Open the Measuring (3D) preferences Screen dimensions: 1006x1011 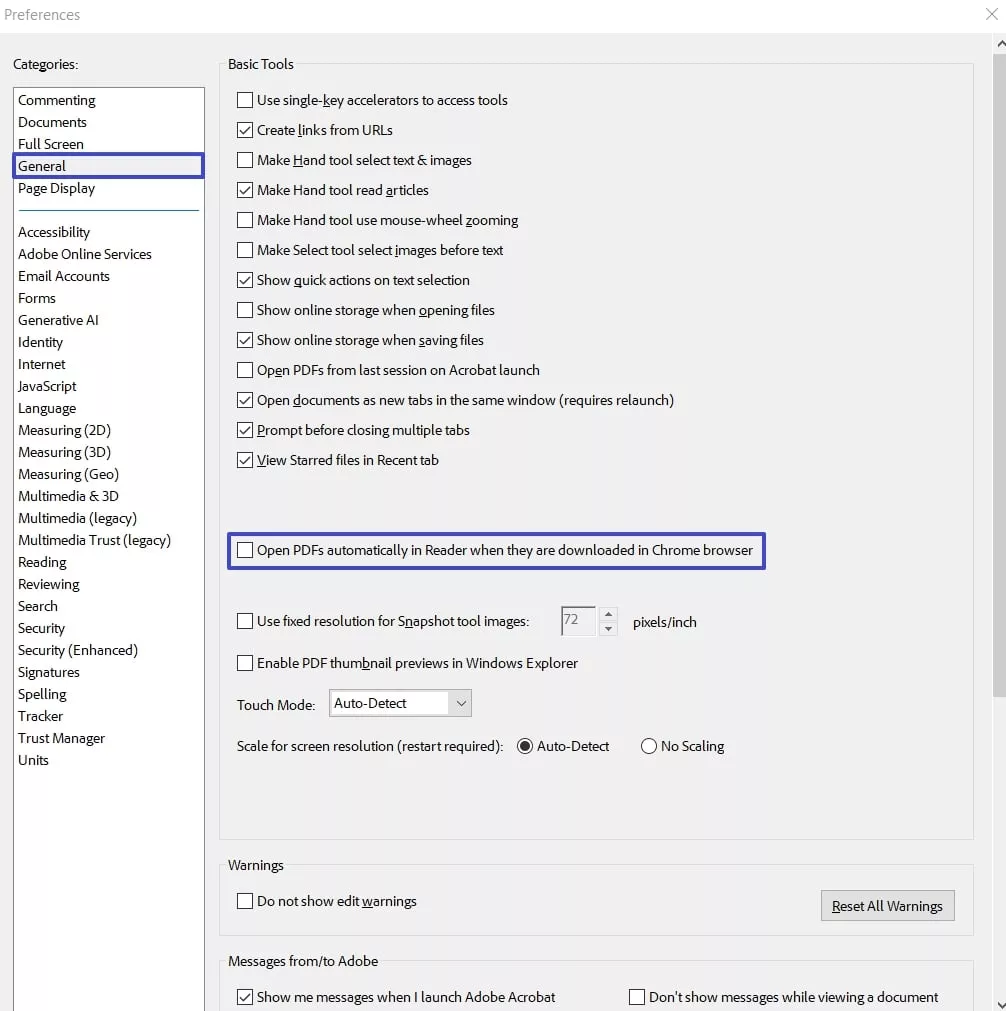coord(64,452)
